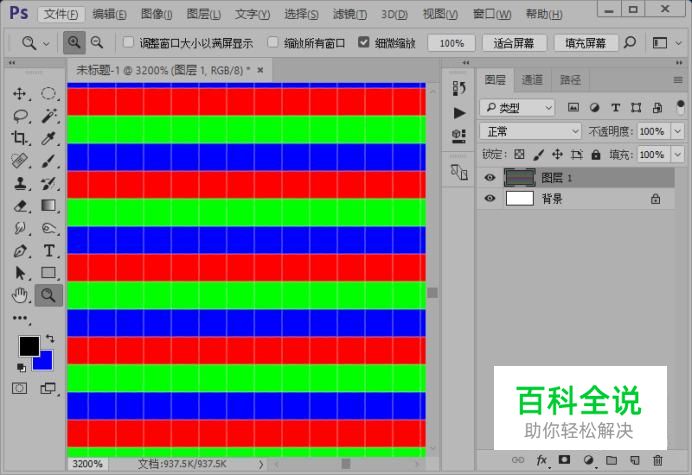Switch to the 路径 tab

point(570,80)
